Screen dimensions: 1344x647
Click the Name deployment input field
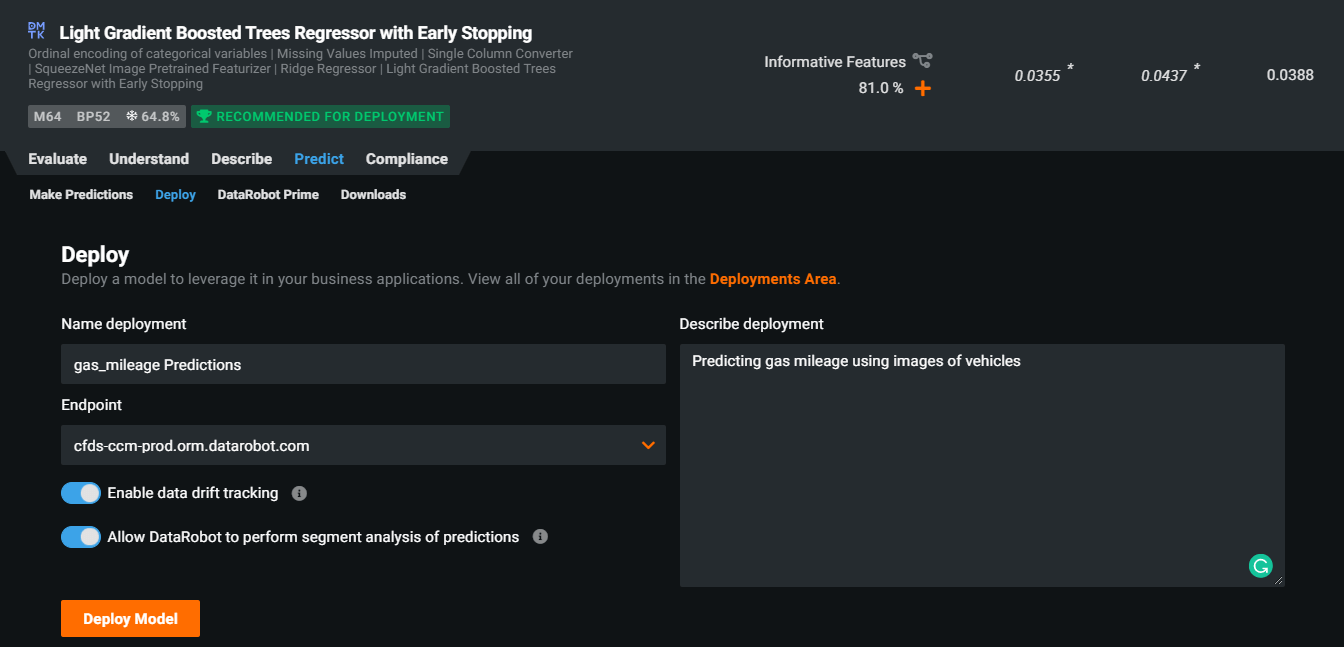[x=363, y=364]
